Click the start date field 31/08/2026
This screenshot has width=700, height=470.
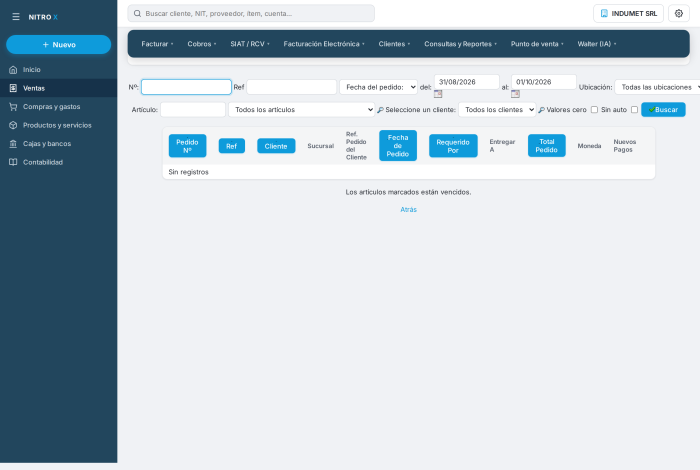tap(467, 82)
